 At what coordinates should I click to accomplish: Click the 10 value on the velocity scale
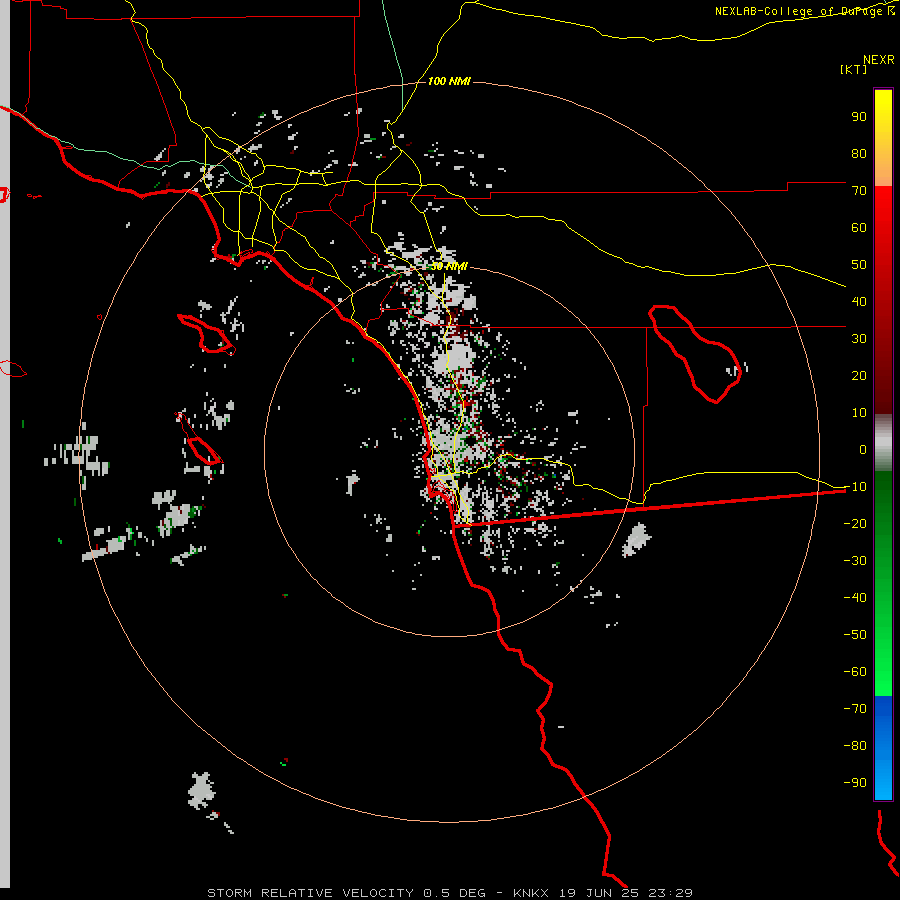click(859, 413)
